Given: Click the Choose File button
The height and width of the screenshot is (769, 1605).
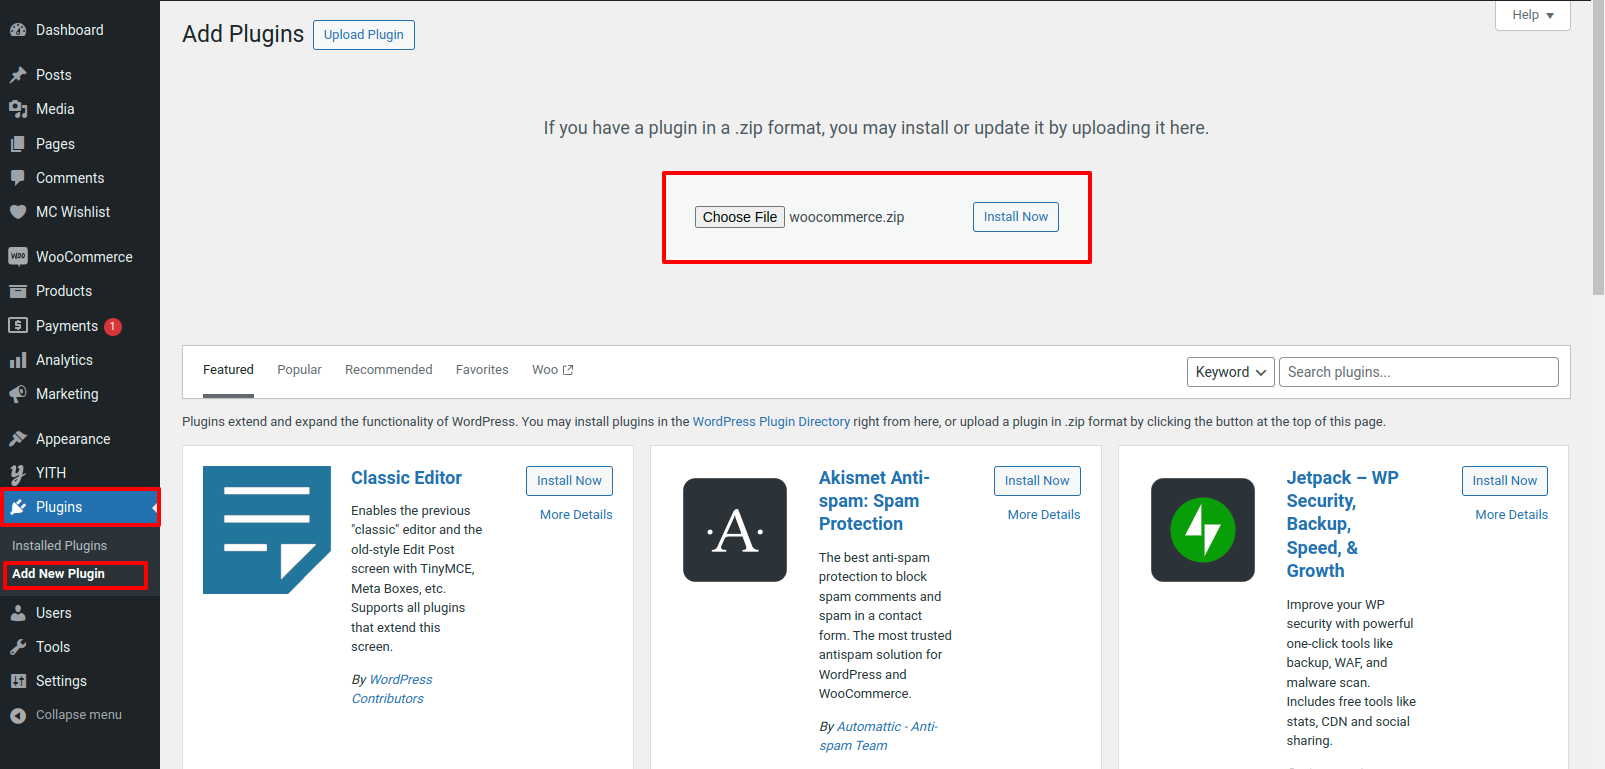Looking at the screenshot, I should [x=740, y=217].
